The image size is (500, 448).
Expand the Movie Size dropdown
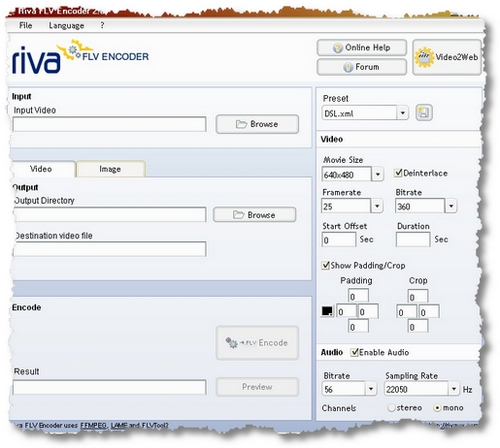tap(378, 174)
